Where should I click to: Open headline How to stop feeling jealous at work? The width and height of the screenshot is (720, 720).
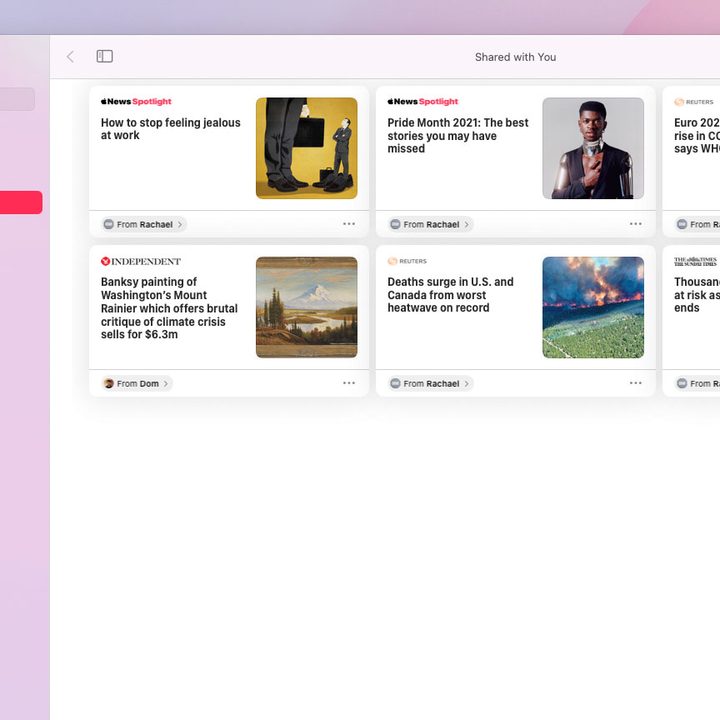tap(171, 129)
